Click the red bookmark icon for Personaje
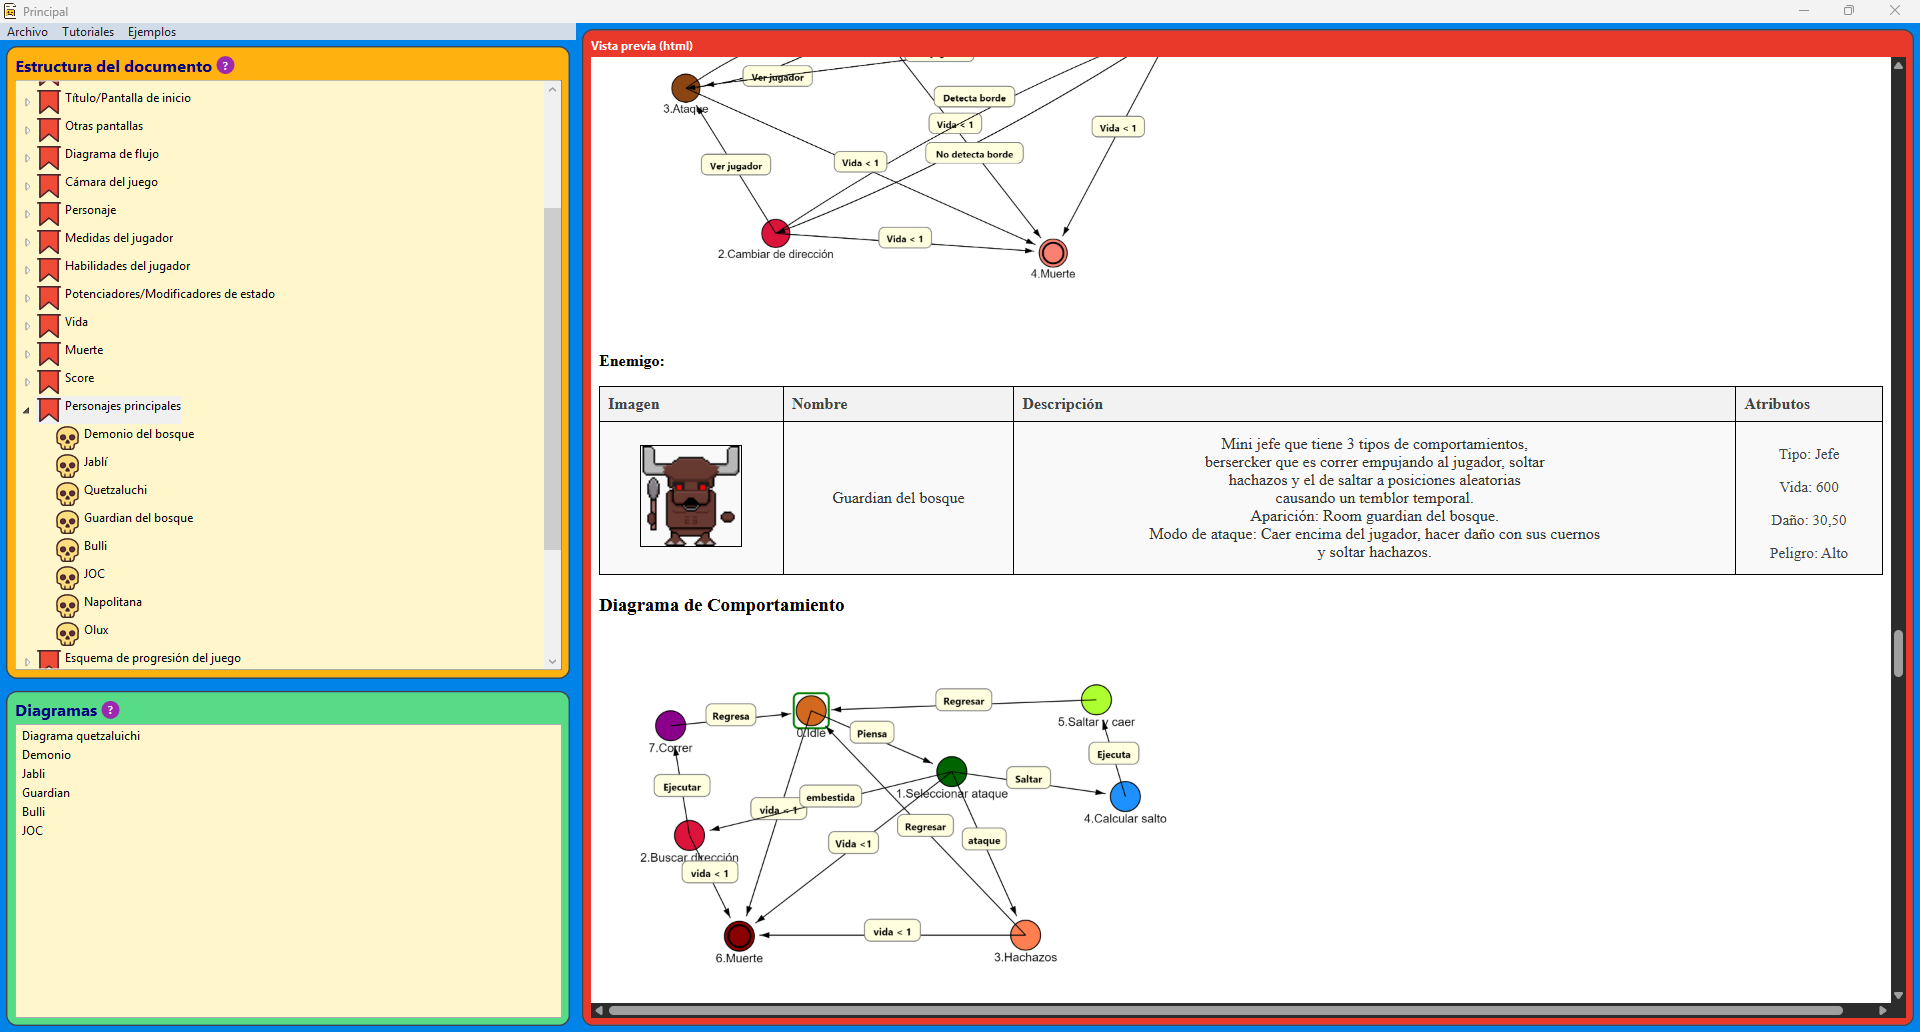This screenshot has height=1032, width=1920. point(49,213)
